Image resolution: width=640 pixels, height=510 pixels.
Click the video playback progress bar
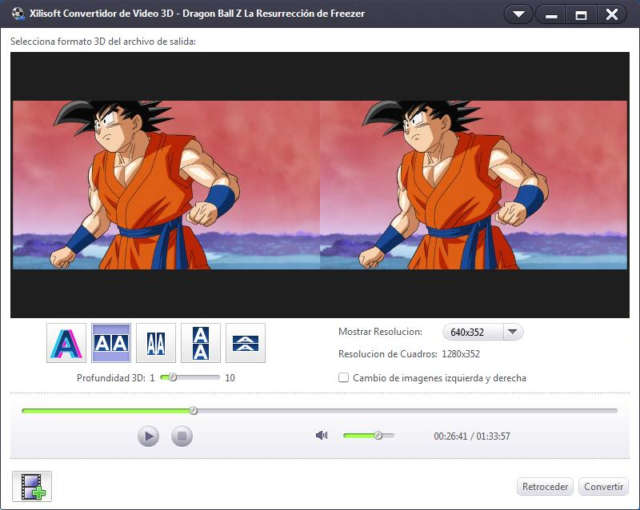tap(320, 410)
